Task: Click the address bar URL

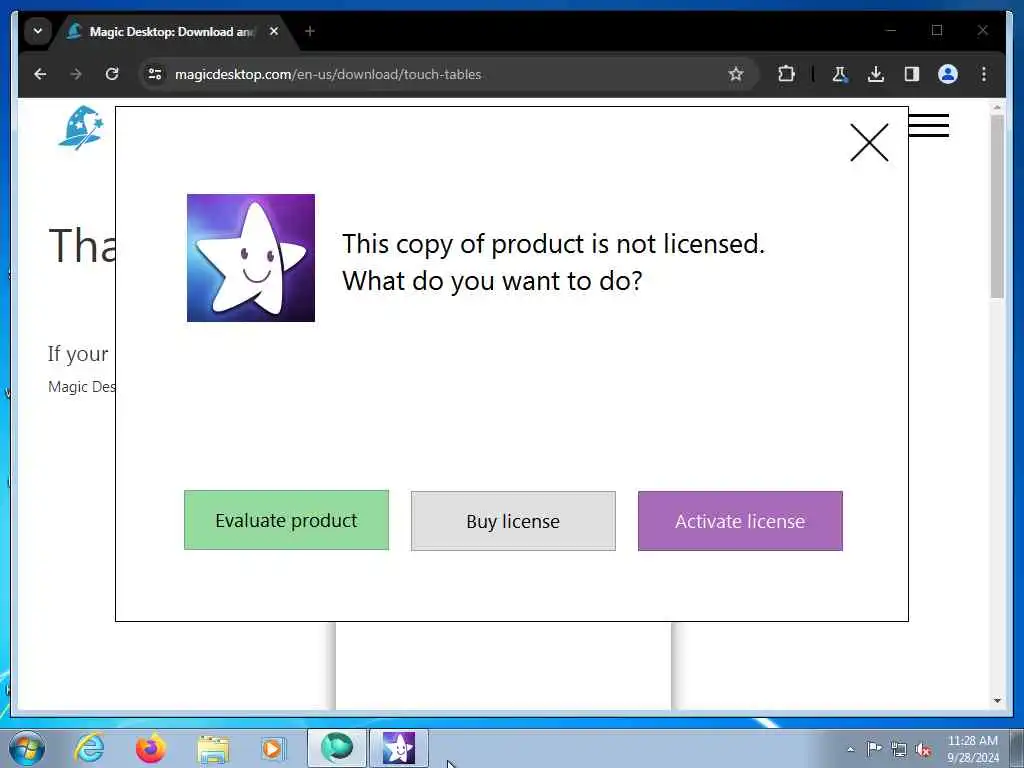Action: [328, 74]
